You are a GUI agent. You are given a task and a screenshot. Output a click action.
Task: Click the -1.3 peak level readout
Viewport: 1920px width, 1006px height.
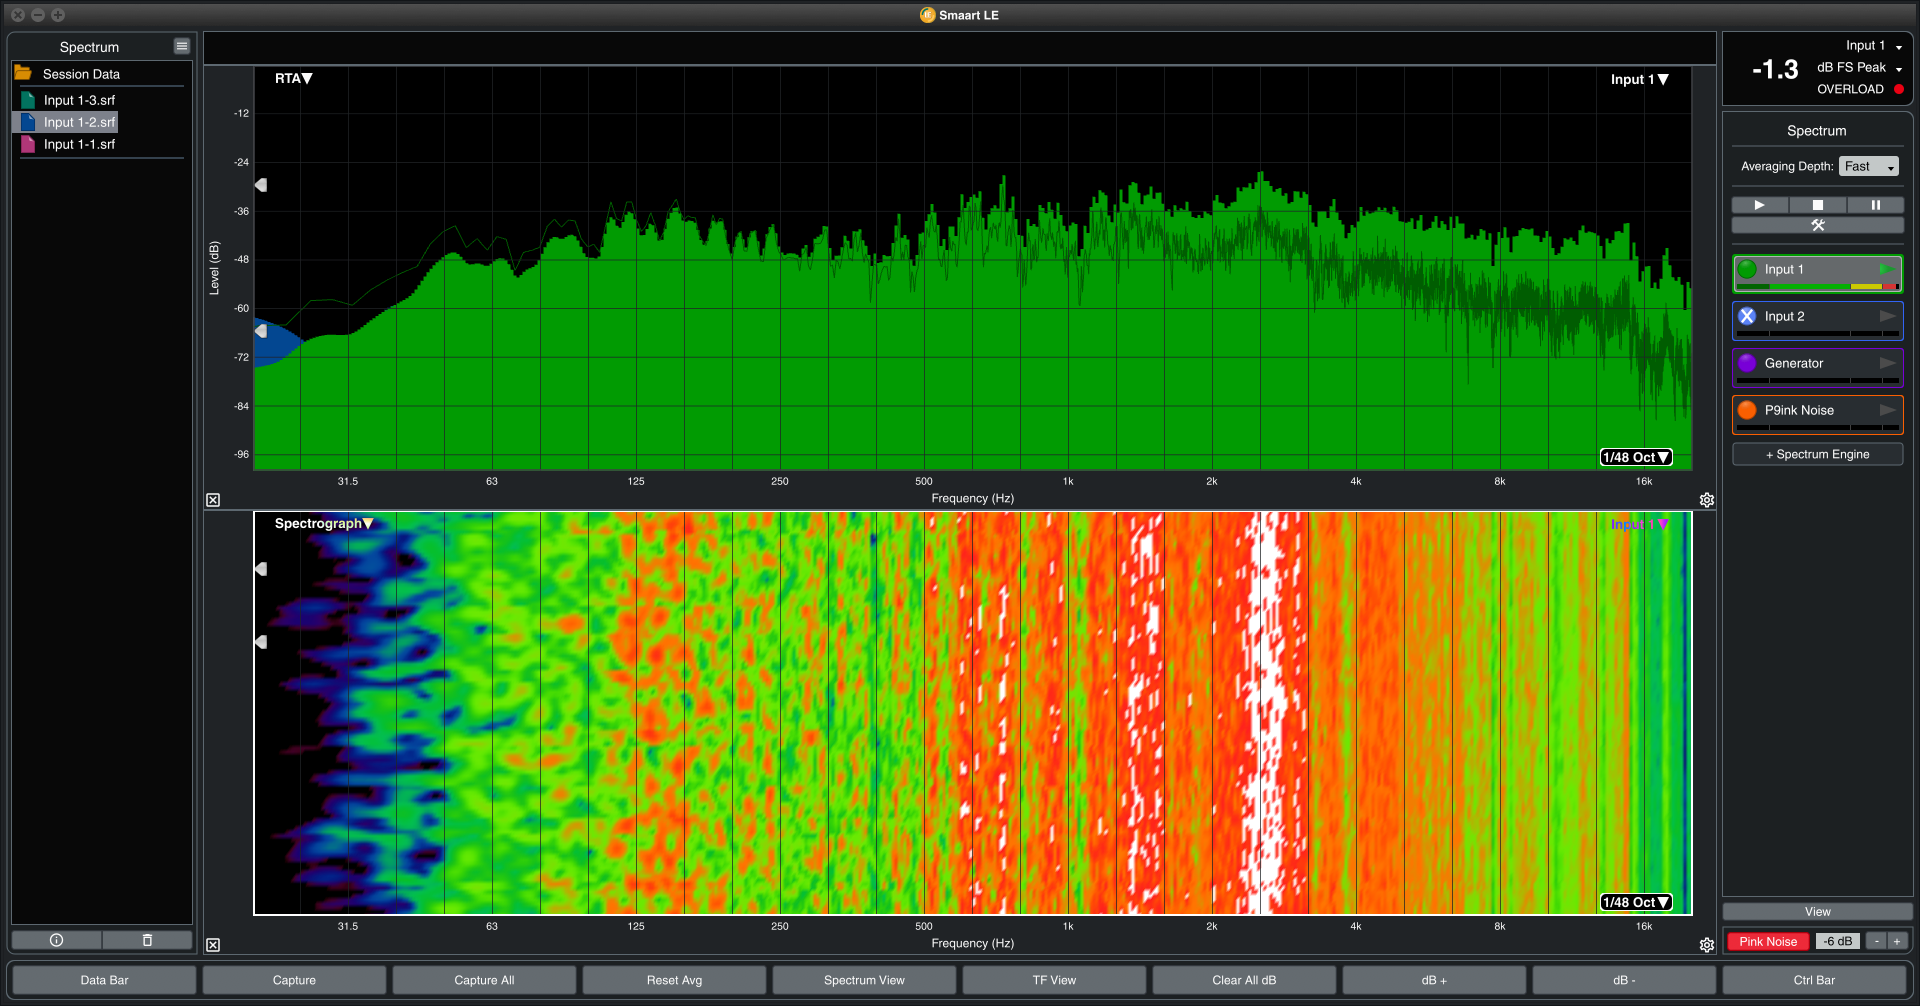(1775, 69)
